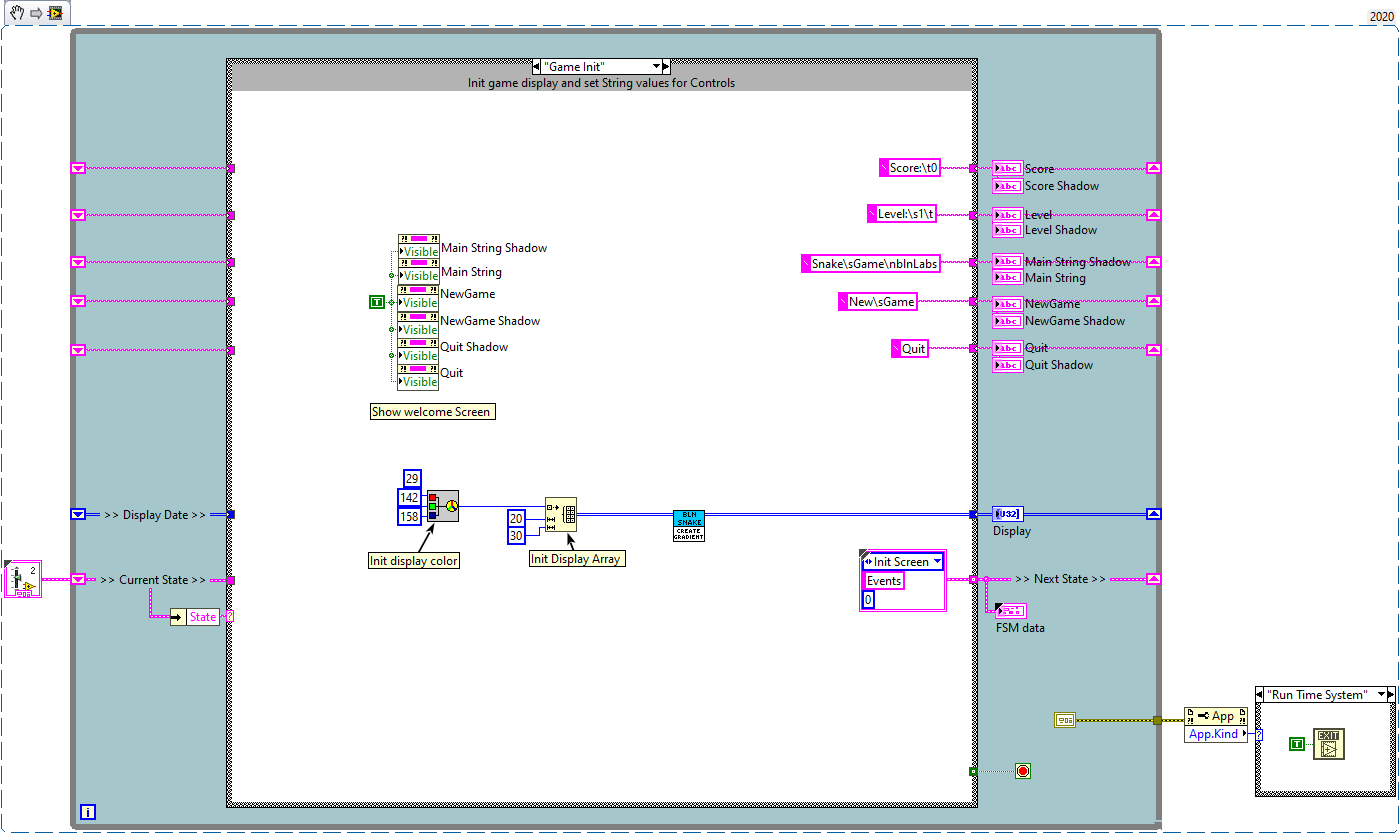Select the "New\sGame" string constant

pyautogui.click(x=877, y=301)
